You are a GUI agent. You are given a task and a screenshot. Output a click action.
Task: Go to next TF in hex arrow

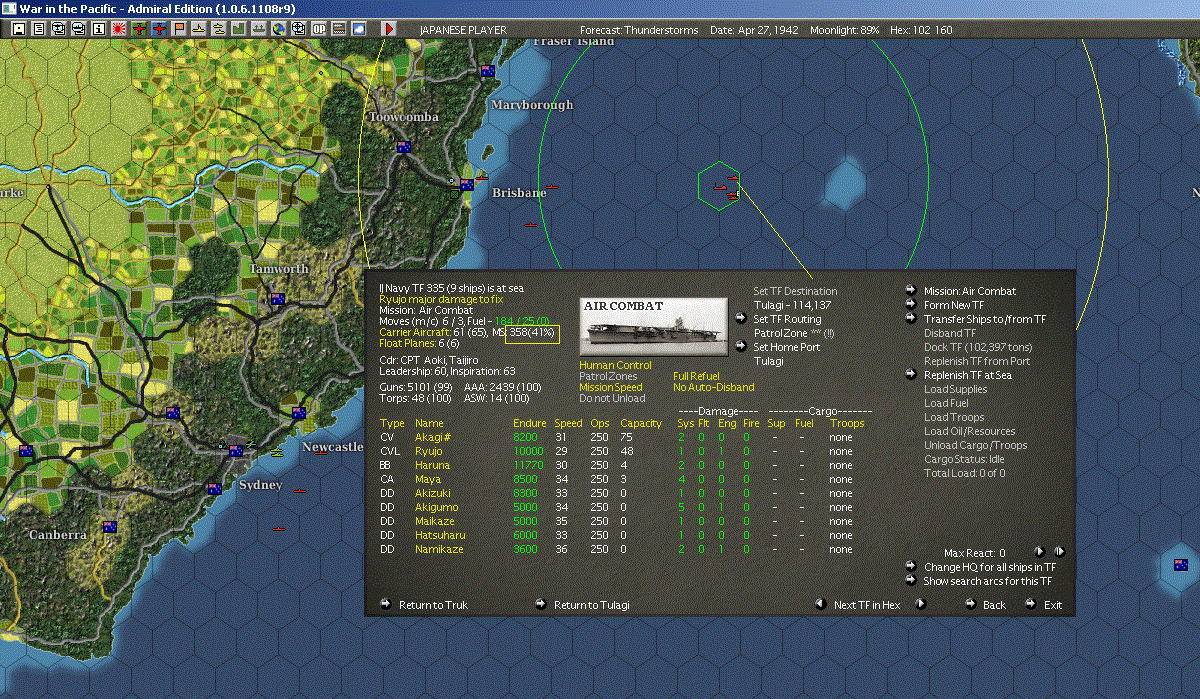pyautogui.click(x=921, y=604)
